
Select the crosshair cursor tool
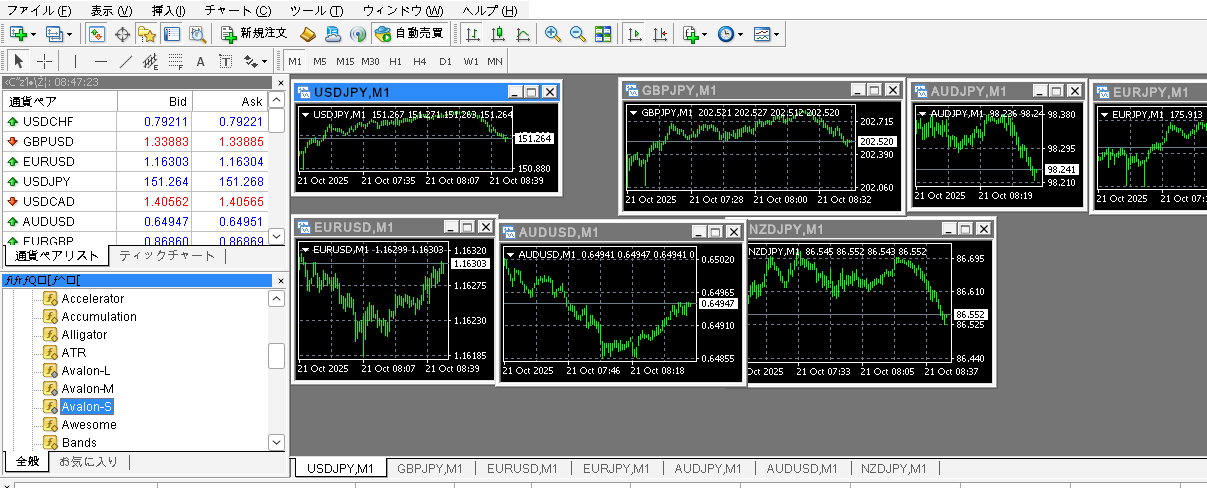tap(45, 61)
